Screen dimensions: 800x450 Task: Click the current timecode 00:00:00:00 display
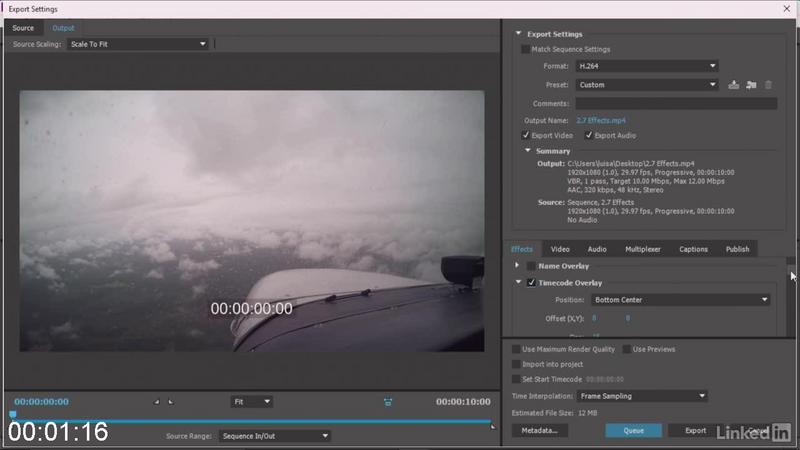pos(41,402)
